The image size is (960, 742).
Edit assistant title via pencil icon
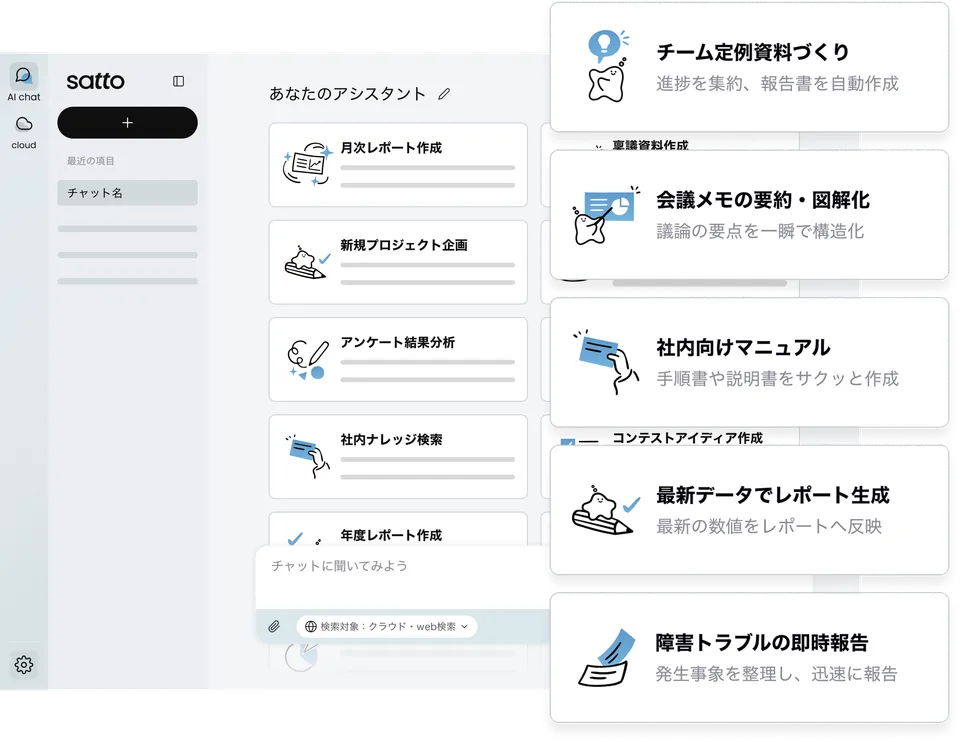click(x=444, y=94)
